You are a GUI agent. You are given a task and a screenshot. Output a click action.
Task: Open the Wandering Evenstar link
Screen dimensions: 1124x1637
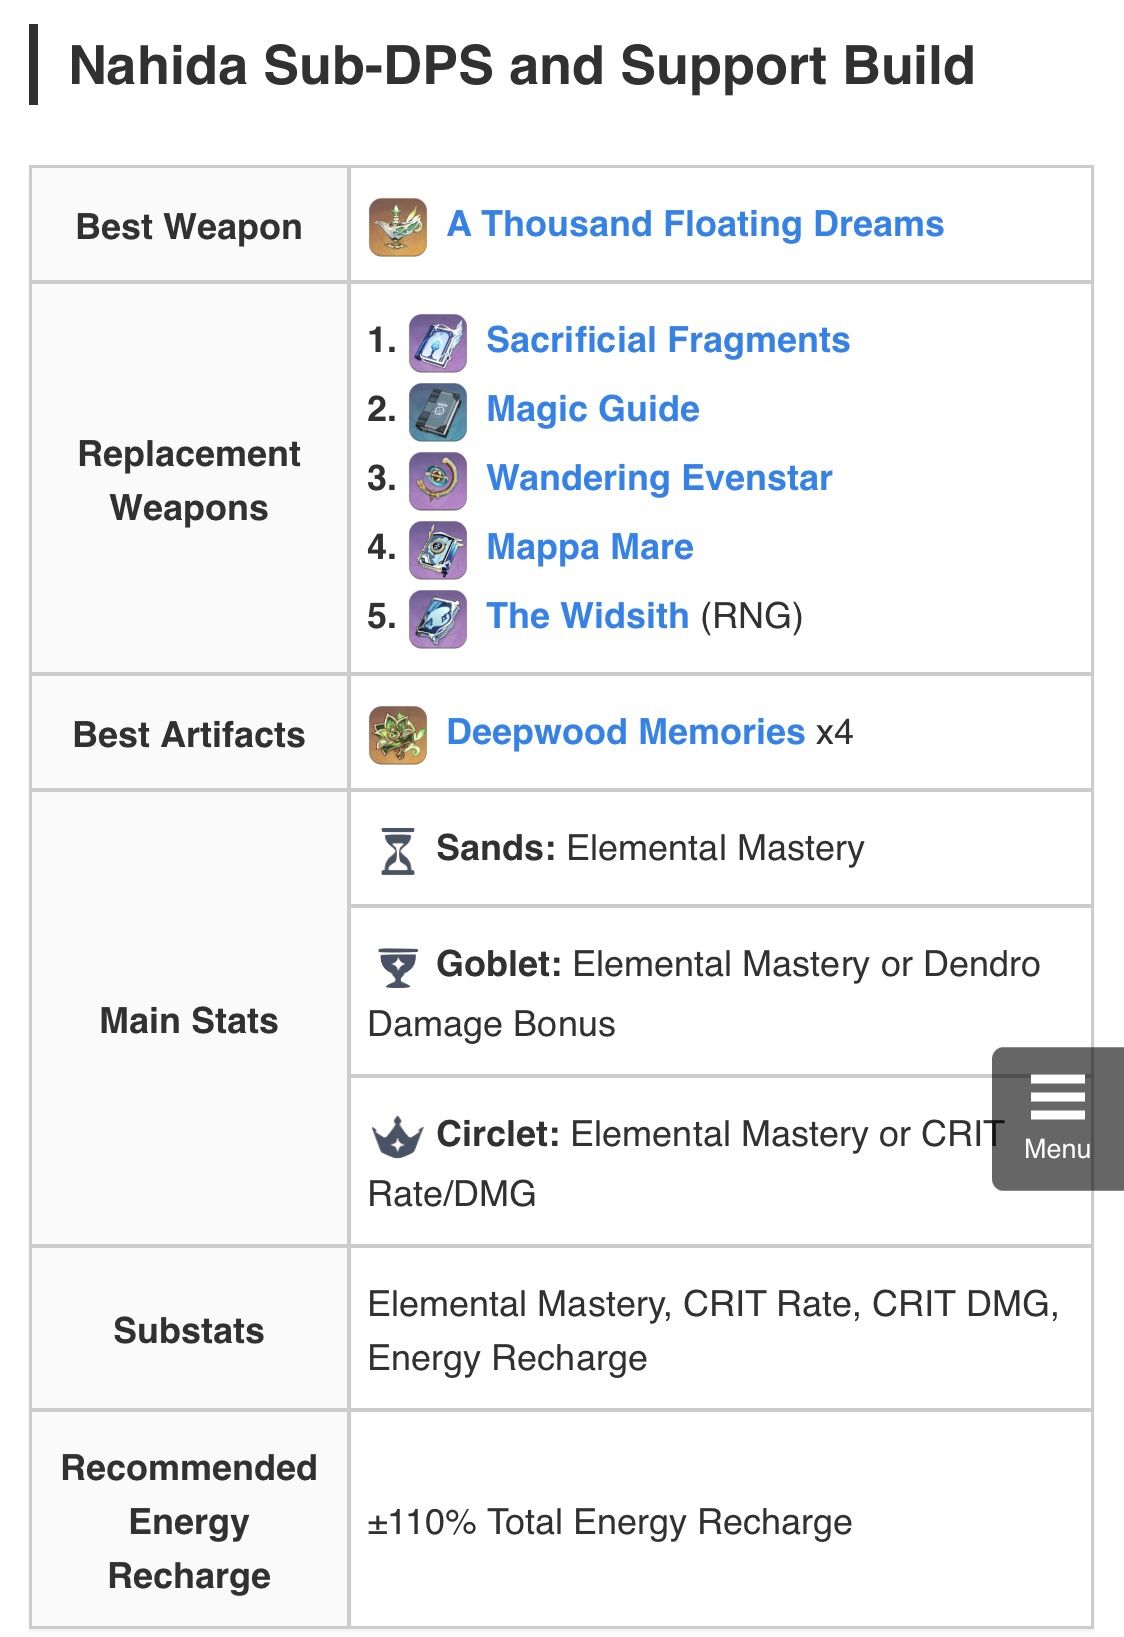point(659,477)
